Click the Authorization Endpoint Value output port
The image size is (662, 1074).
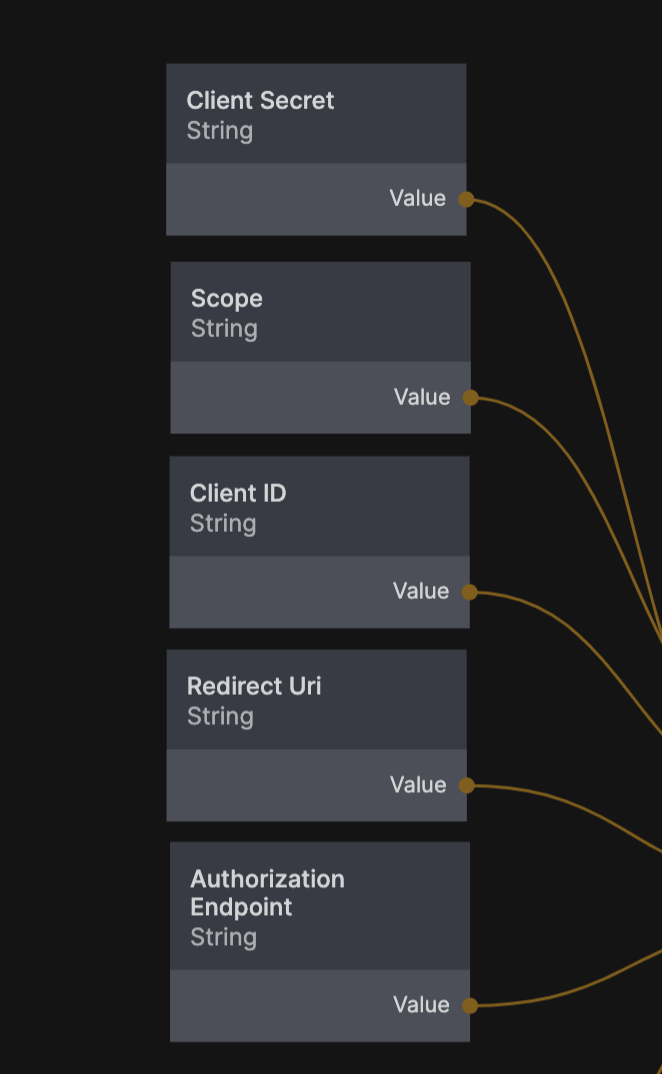click(470, 1005)
